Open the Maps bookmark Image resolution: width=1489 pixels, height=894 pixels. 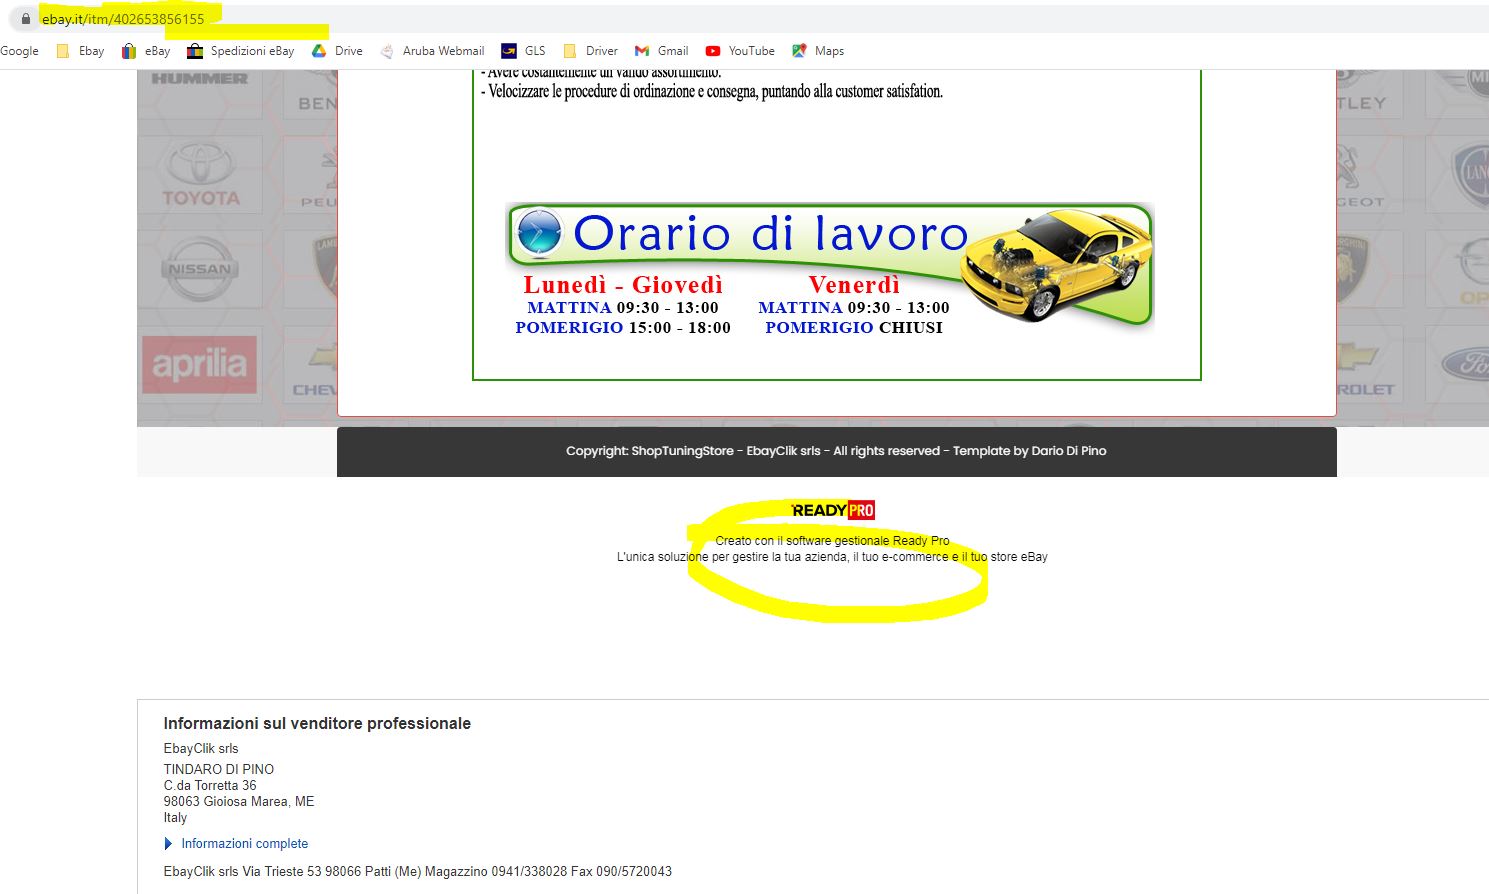point(818,51)
